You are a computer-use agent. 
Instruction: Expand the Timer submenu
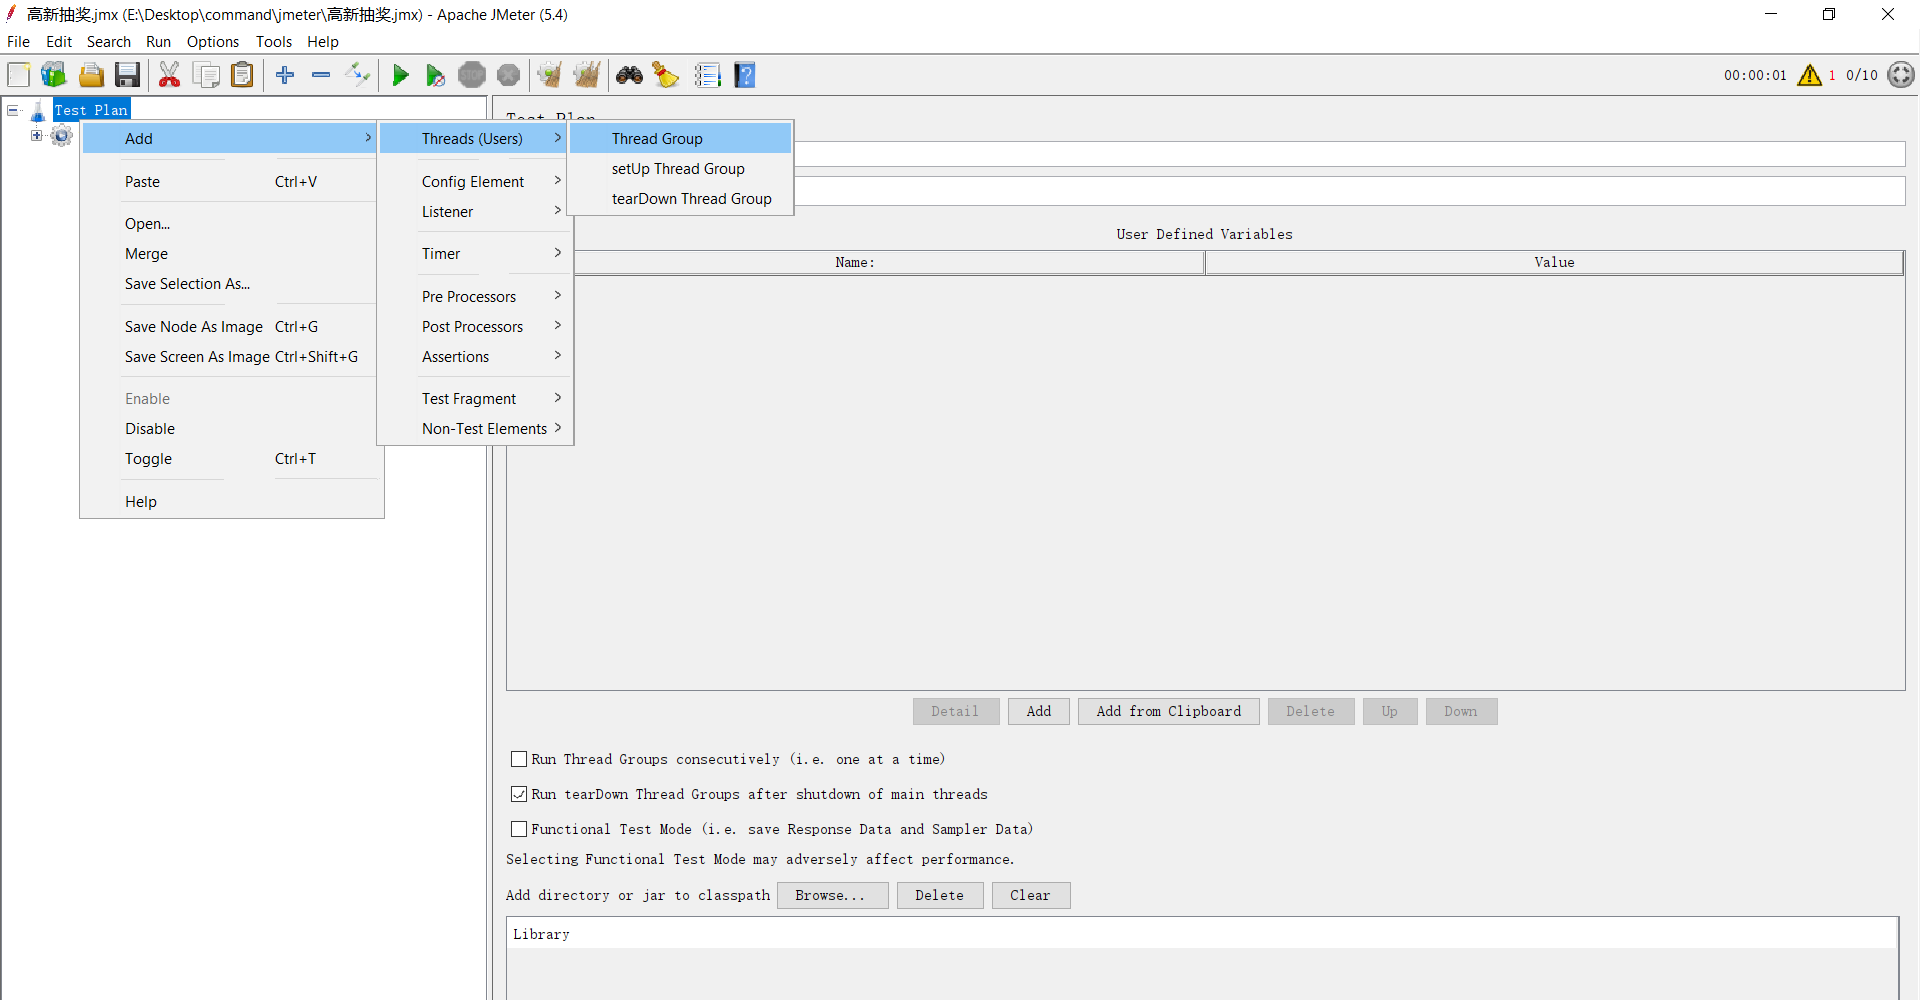coord(475,254)
